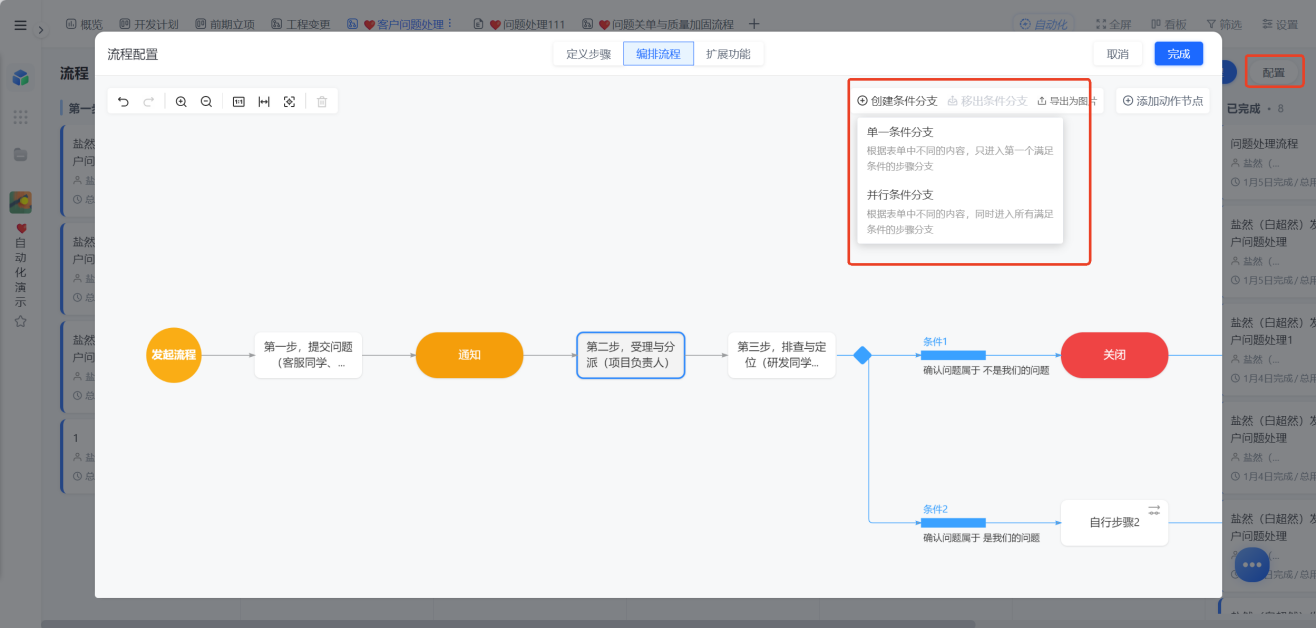Click the blue cube app icon in sidebar

pos(20,77)
